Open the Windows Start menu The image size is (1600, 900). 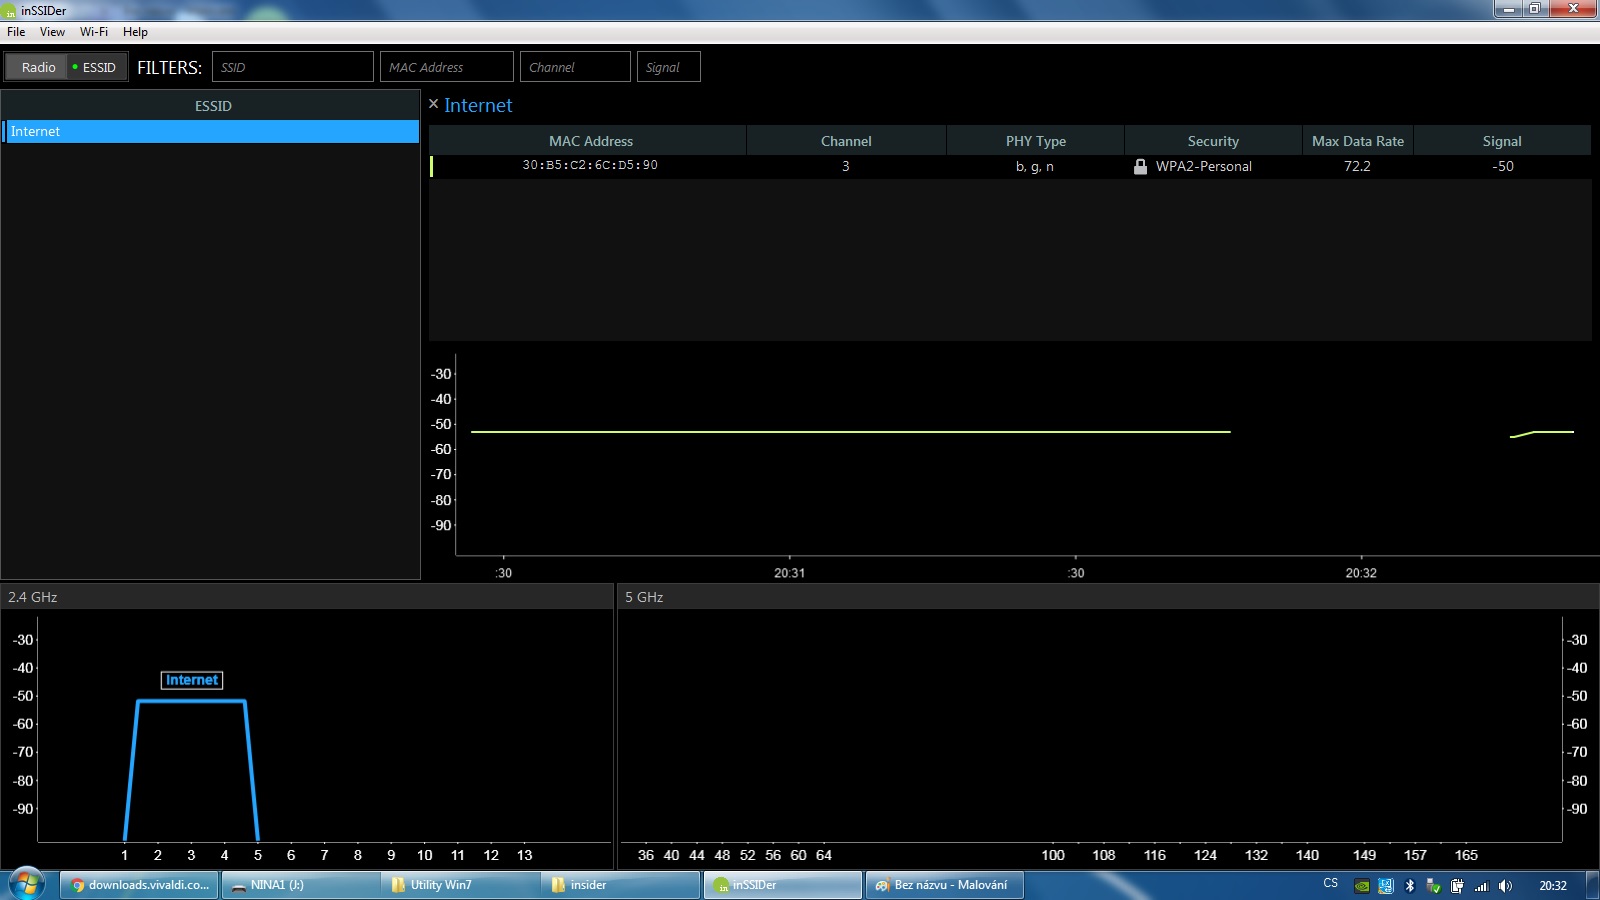click(x=27, y=884)
